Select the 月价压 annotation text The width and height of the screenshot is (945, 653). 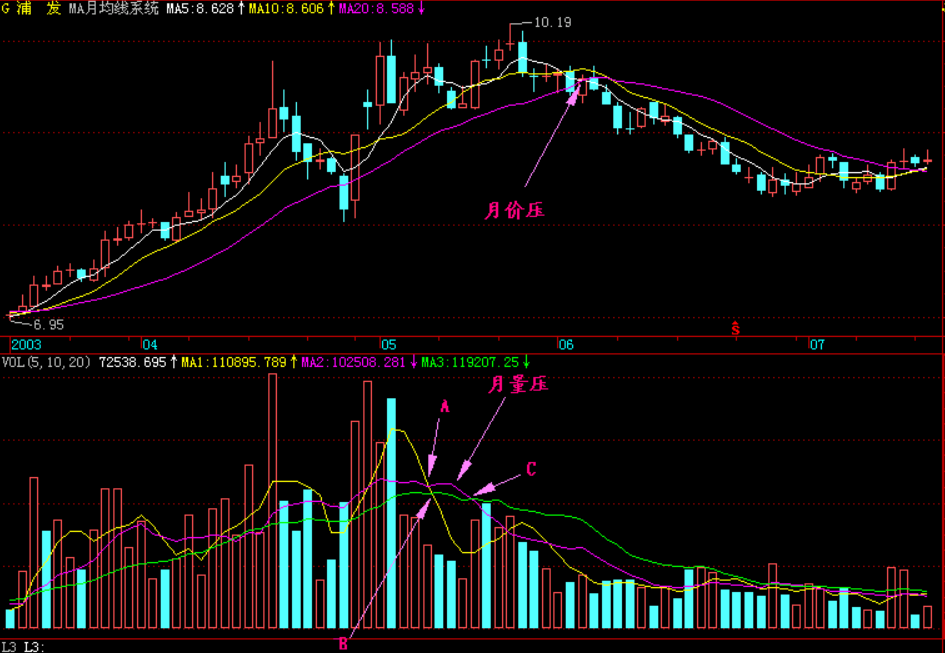pyautogui.click(x=515, y=210)
